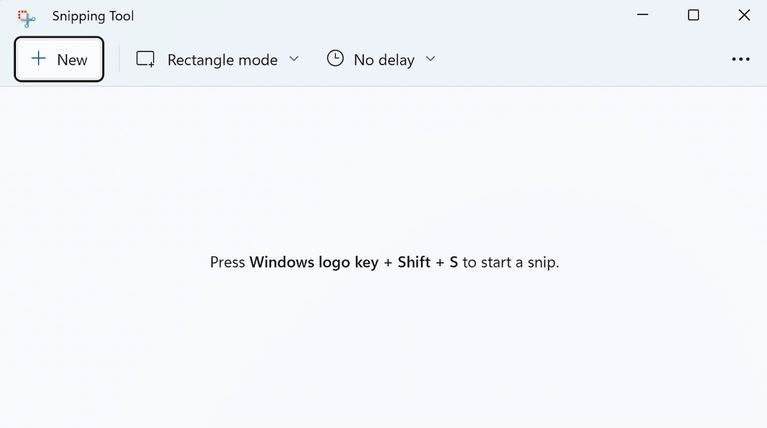
Task: Close the Snipping Tool window
Action: click(744, 15)
